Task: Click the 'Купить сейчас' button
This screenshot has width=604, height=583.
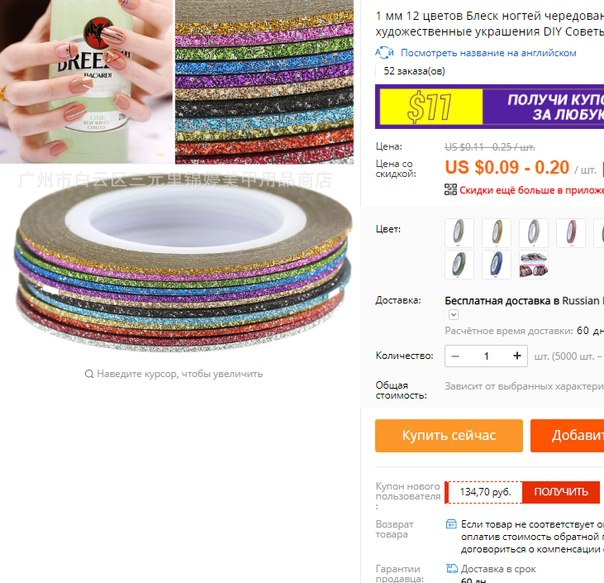Action: [x=449, y=435]
